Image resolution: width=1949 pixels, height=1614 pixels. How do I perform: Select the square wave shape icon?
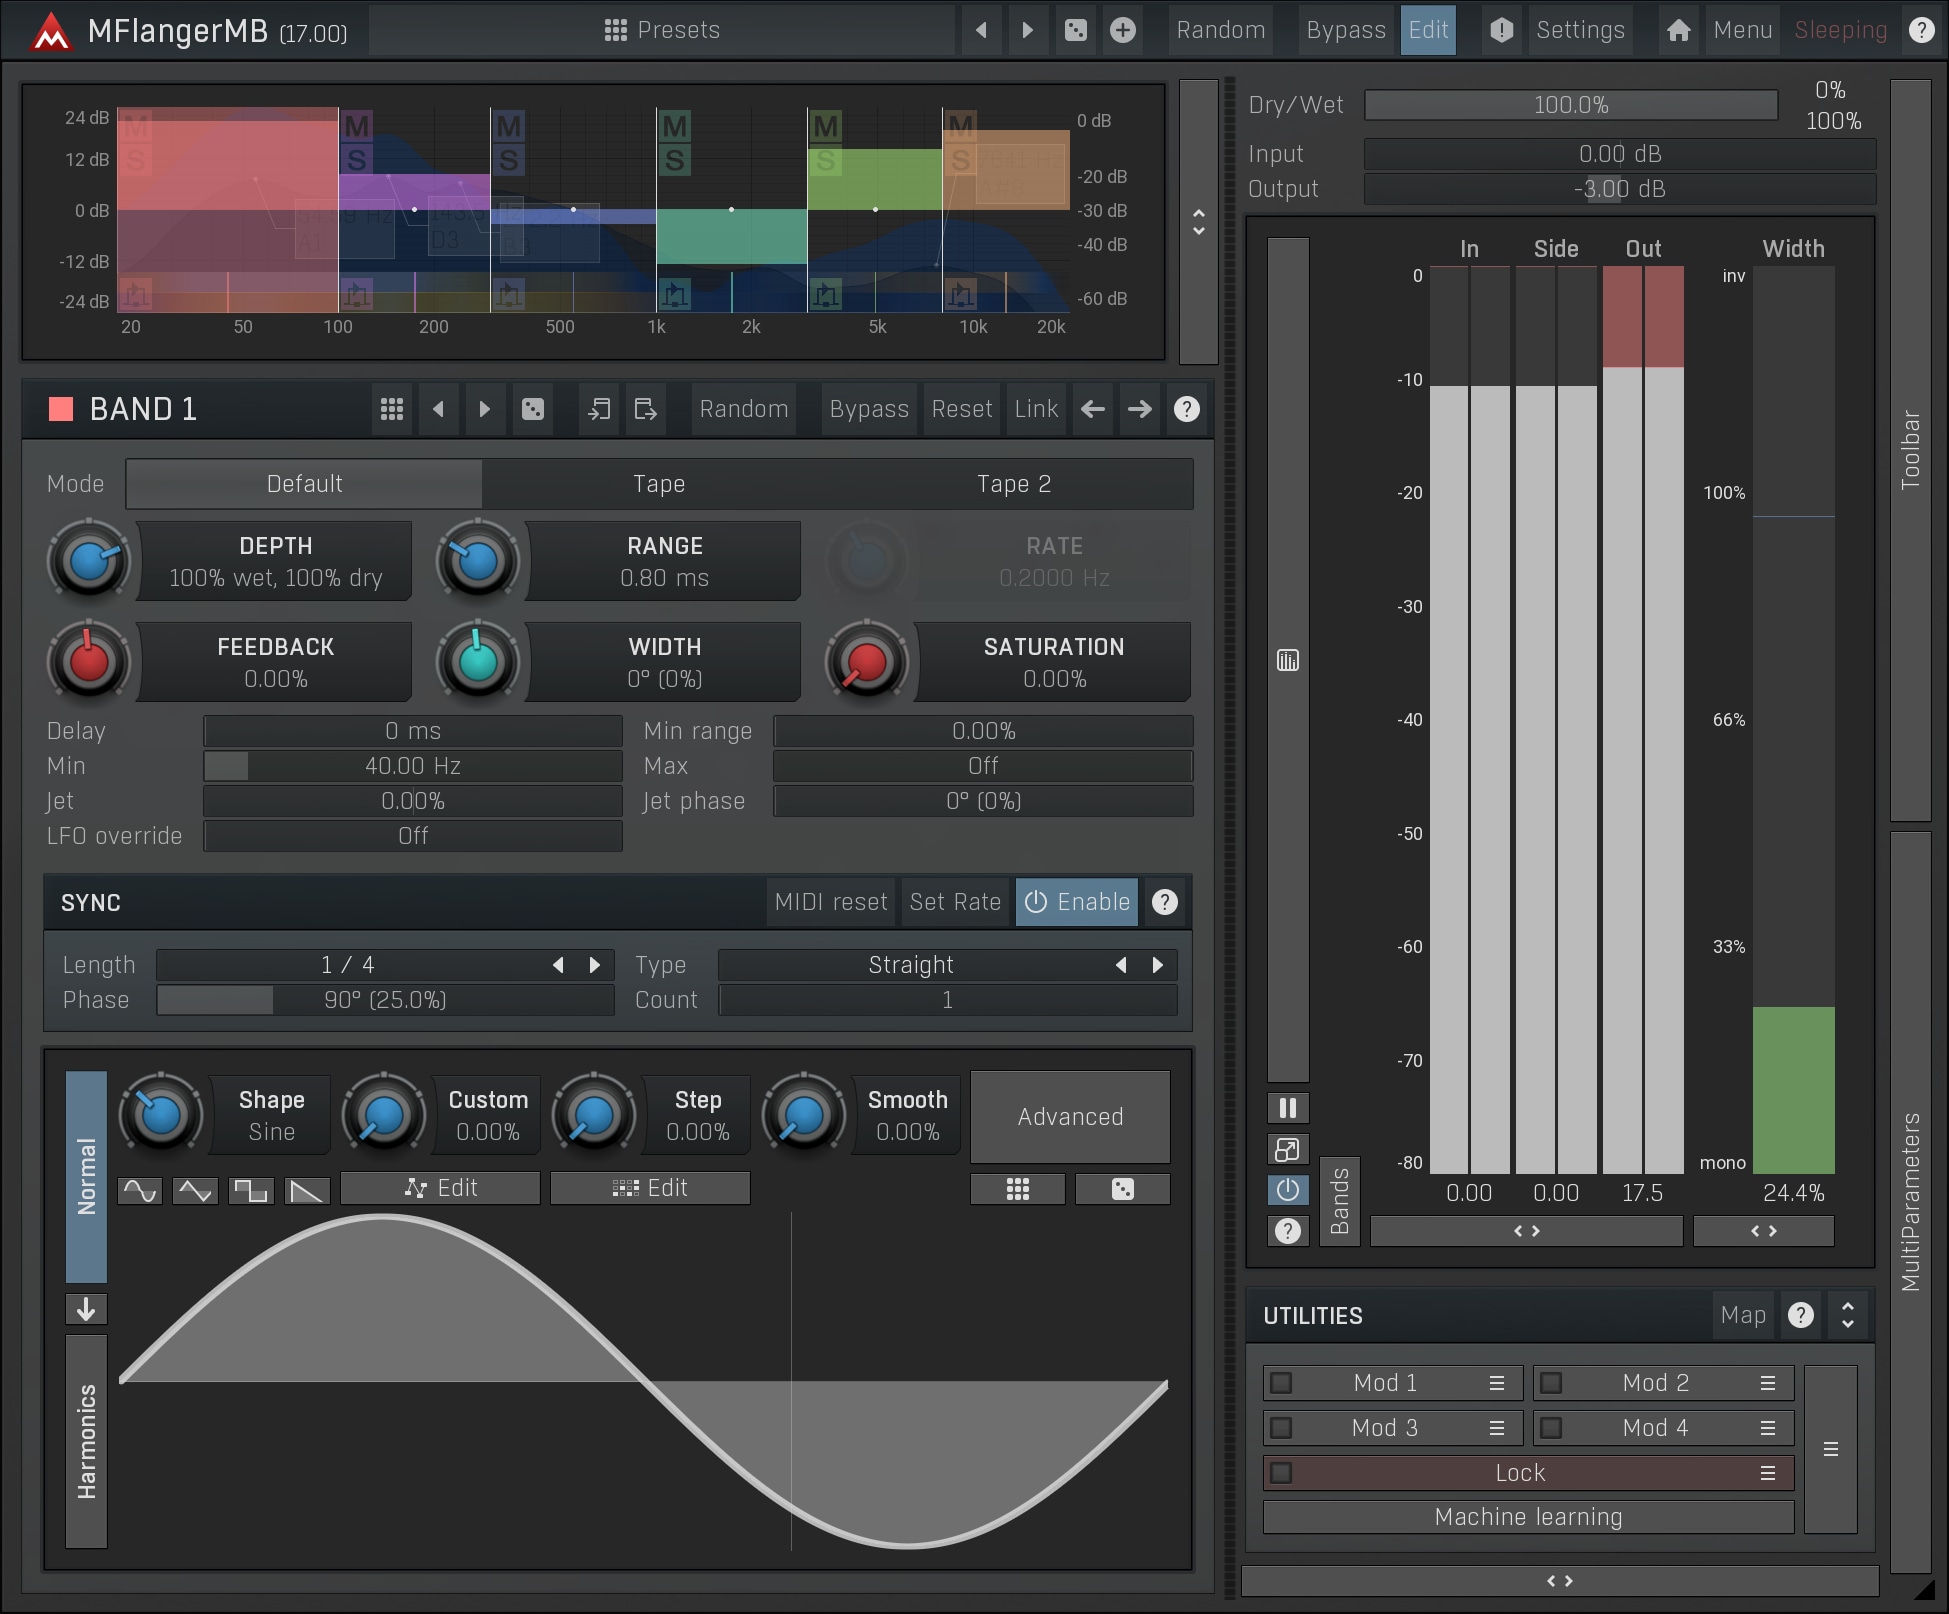[250, 1190]
